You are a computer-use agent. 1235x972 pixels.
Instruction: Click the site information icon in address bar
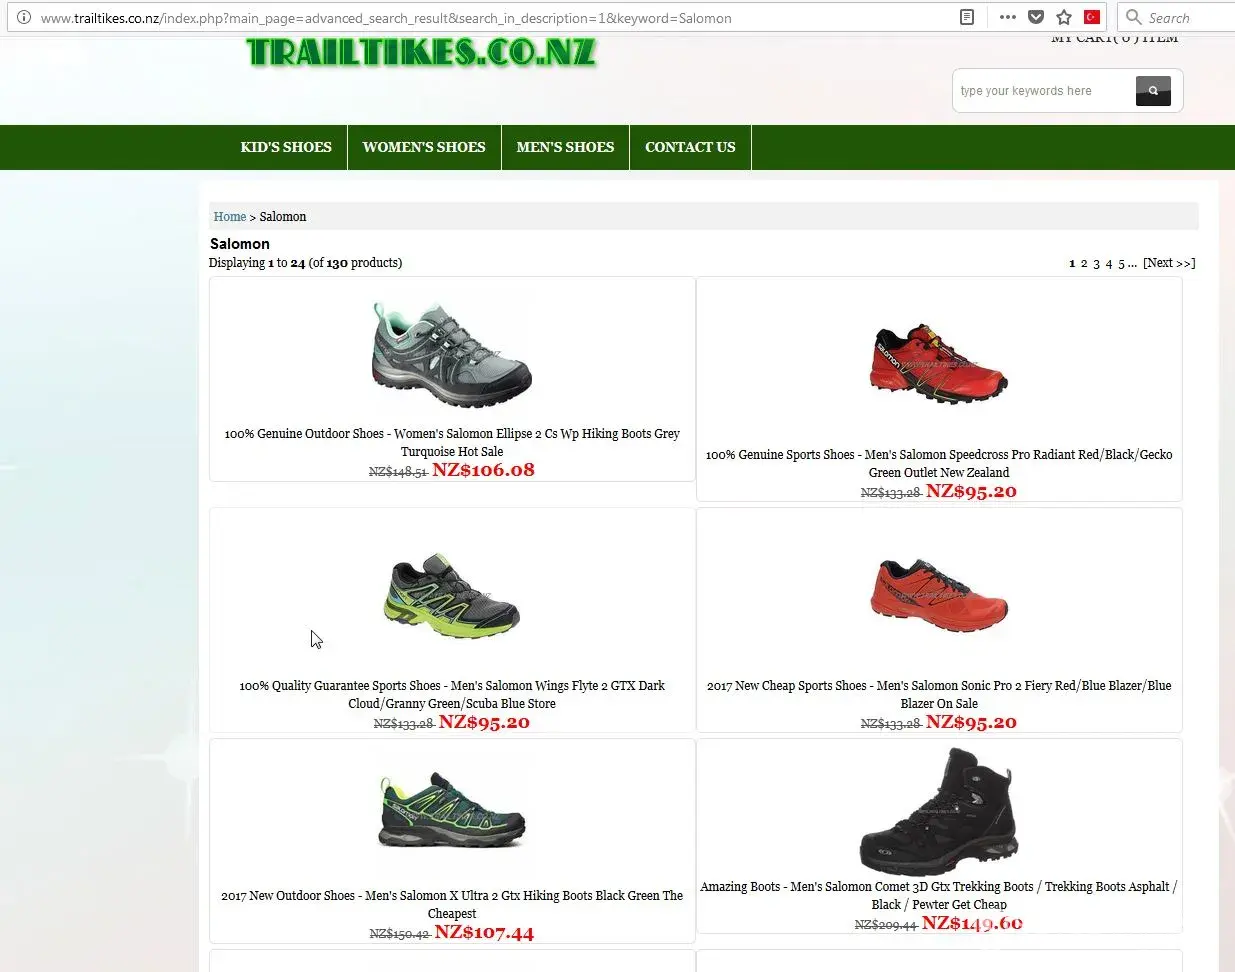[24, 17]
